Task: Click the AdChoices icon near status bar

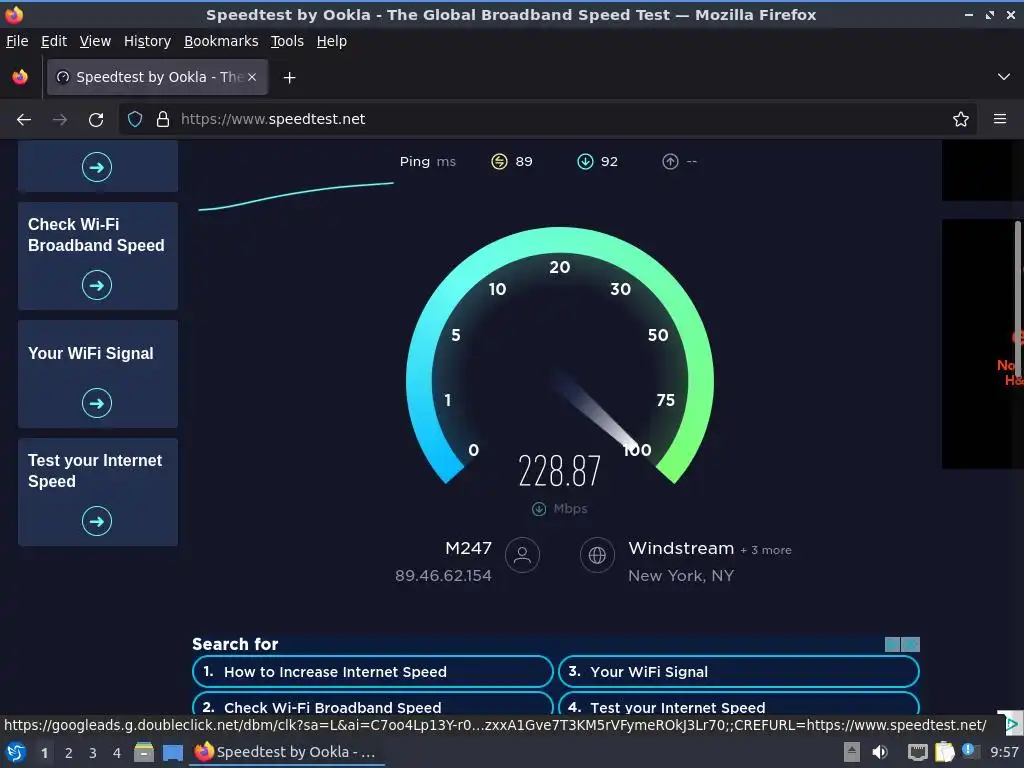Action: 1011,724
